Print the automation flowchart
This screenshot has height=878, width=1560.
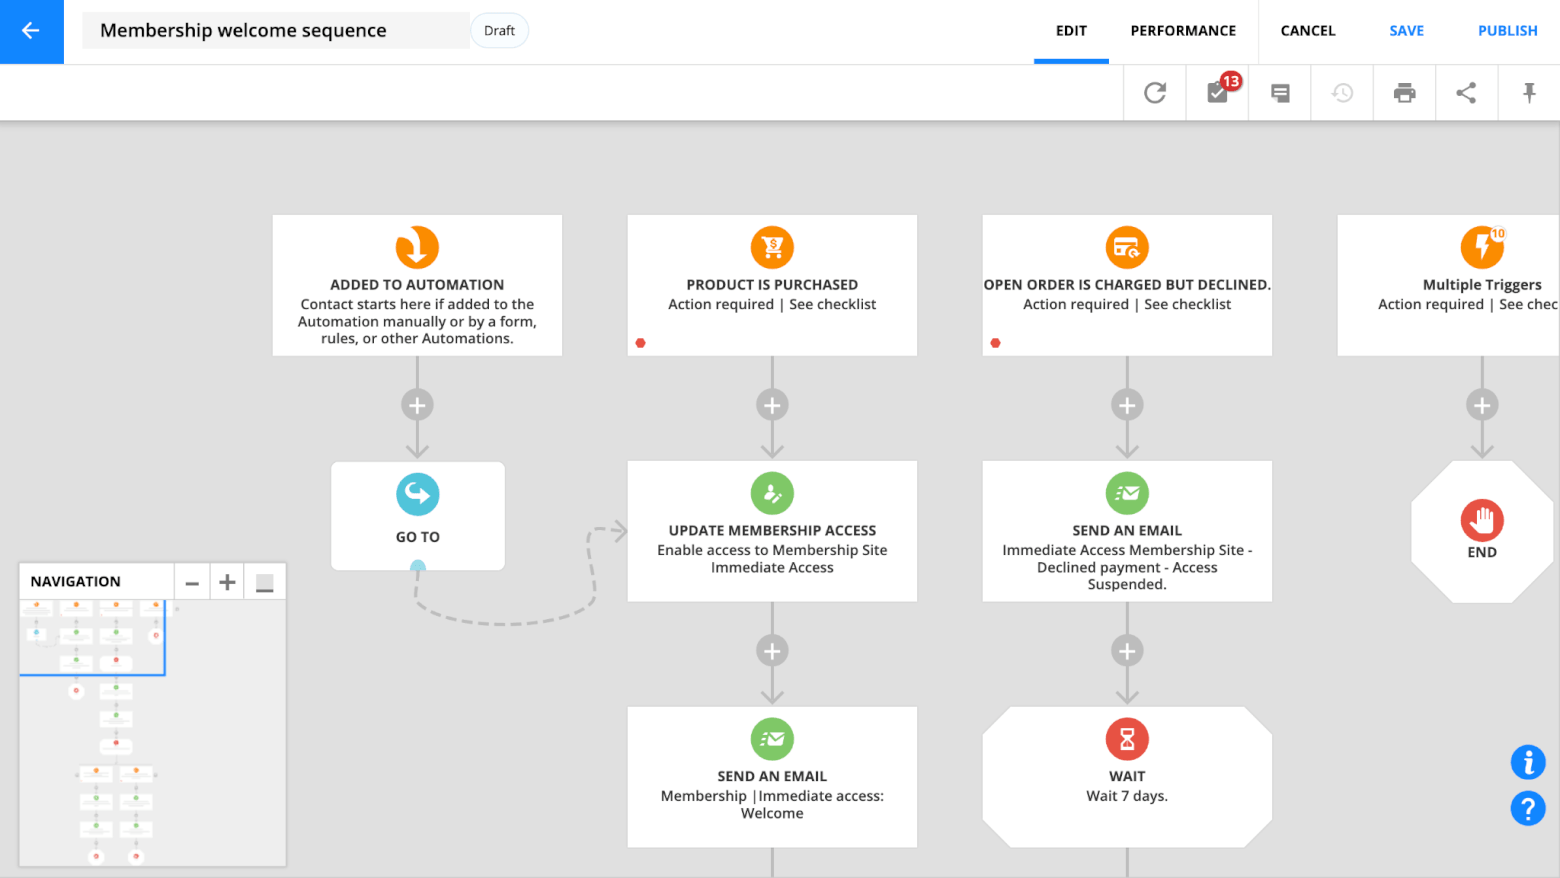point(1404,92)
